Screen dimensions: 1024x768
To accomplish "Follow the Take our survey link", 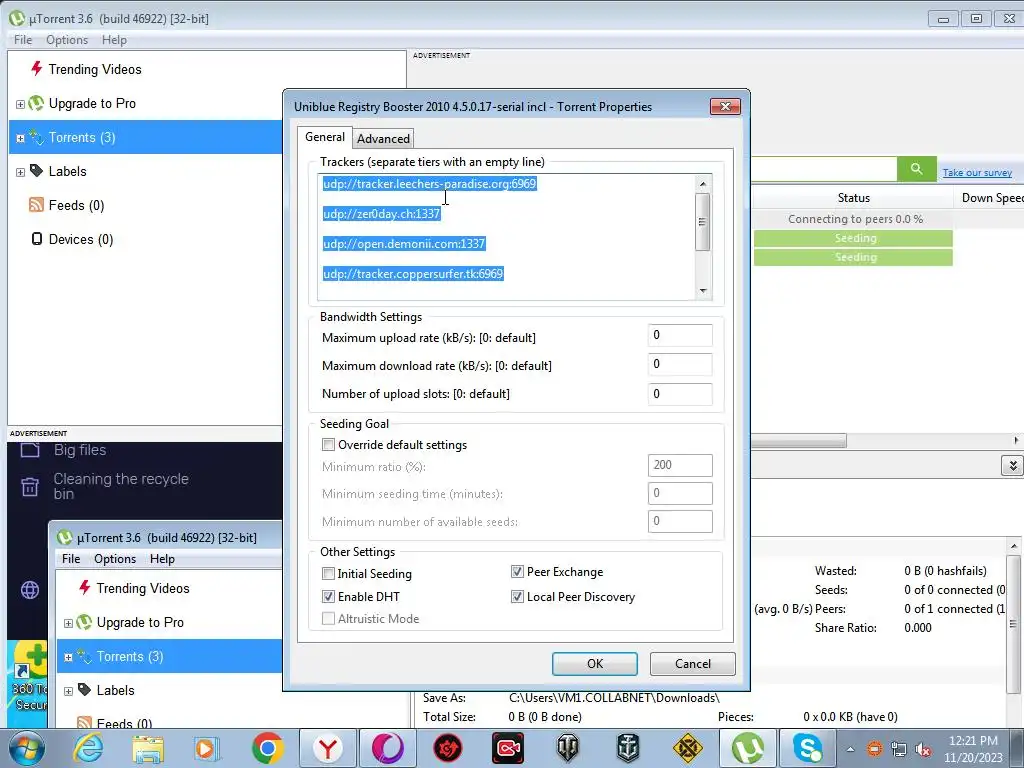I will coord(977,172).
